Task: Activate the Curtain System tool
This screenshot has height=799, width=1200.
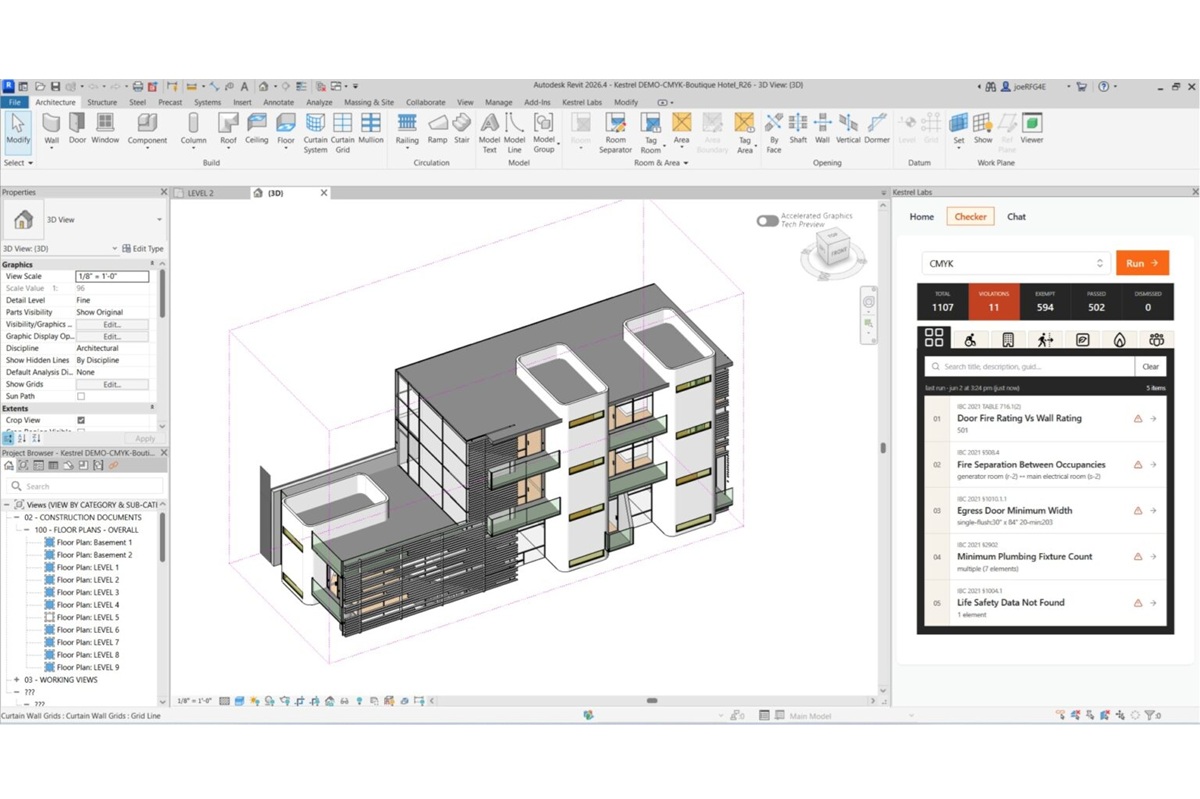Action: coord(315,132)
